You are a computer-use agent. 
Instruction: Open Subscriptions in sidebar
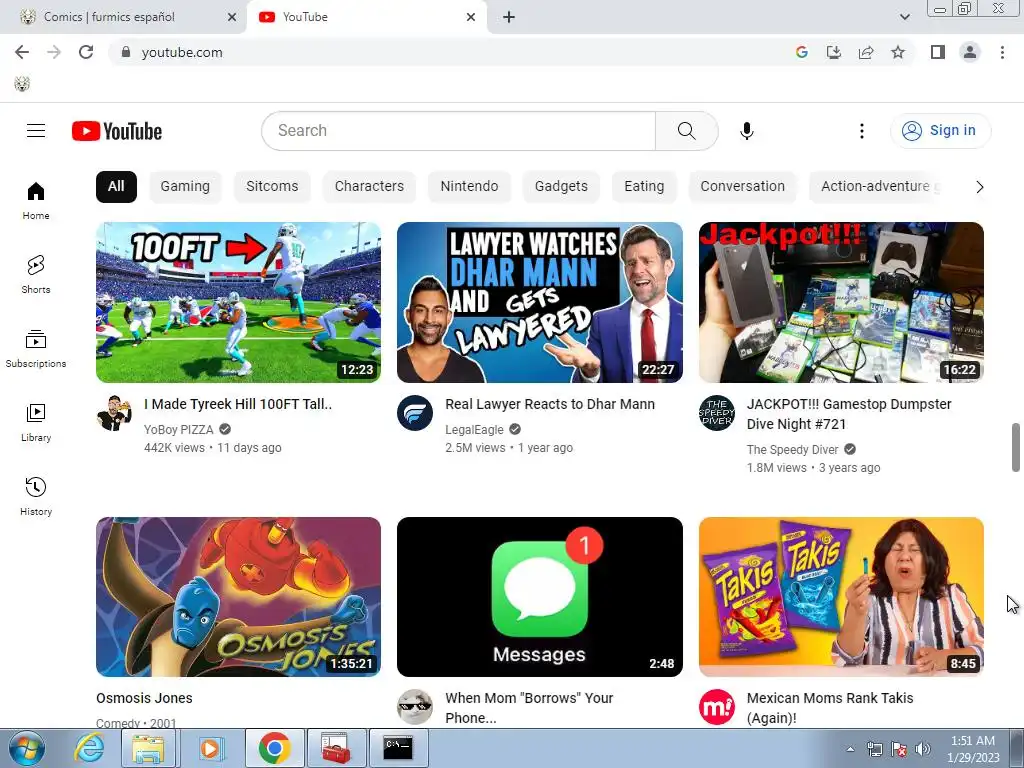click(x=36, y=349)
